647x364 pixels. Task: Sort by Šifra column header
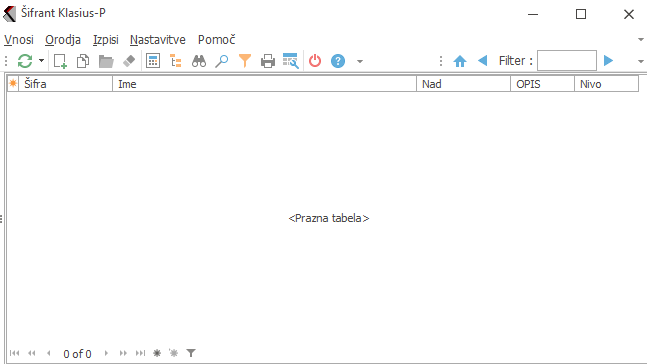click(x=66, y=84)
